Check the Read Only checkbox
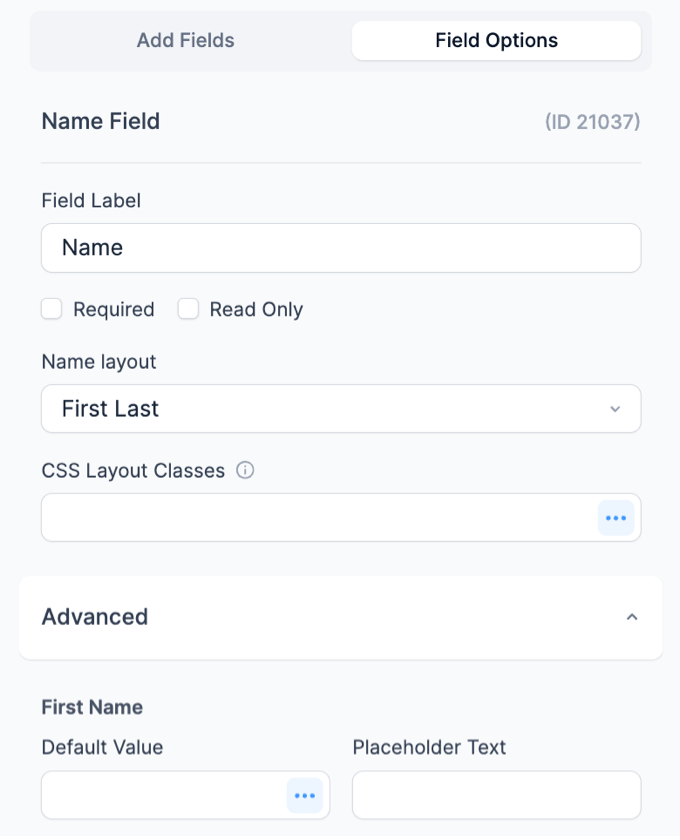This screenshot has height=840, width=680. pyautogui.click(x=188, y=309)
